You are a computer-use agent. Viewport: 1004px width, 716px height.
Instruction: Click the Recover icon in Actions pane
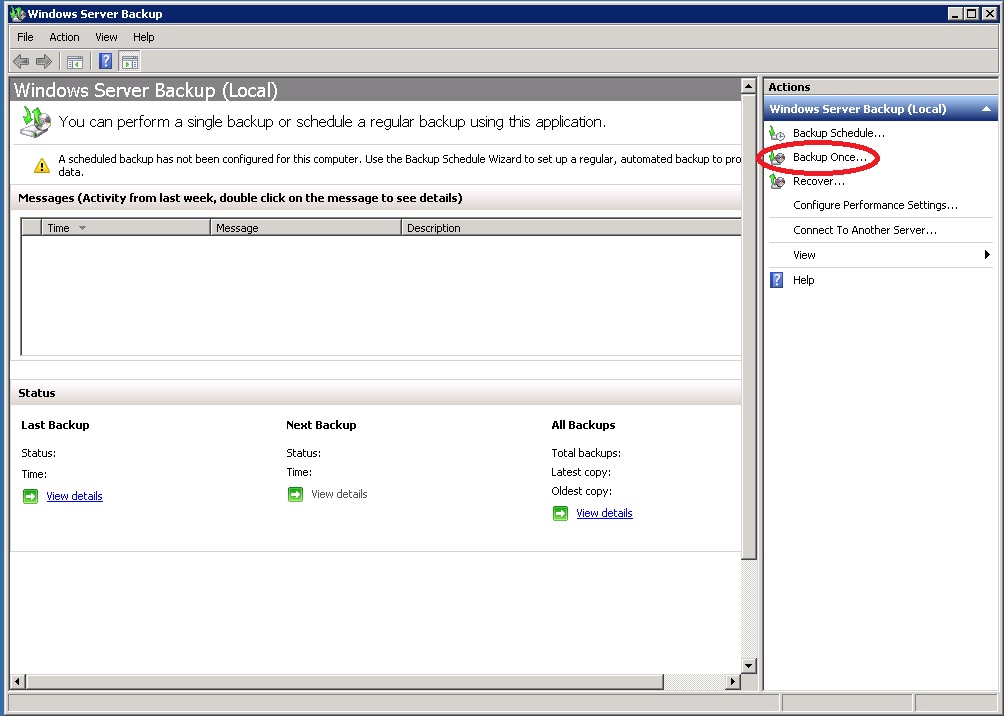tap(777, 181)
